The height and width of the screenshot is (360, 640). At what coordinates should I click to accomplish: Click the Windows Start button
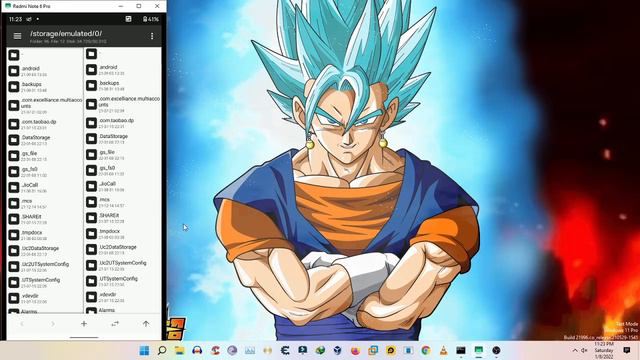click(144, 351)
